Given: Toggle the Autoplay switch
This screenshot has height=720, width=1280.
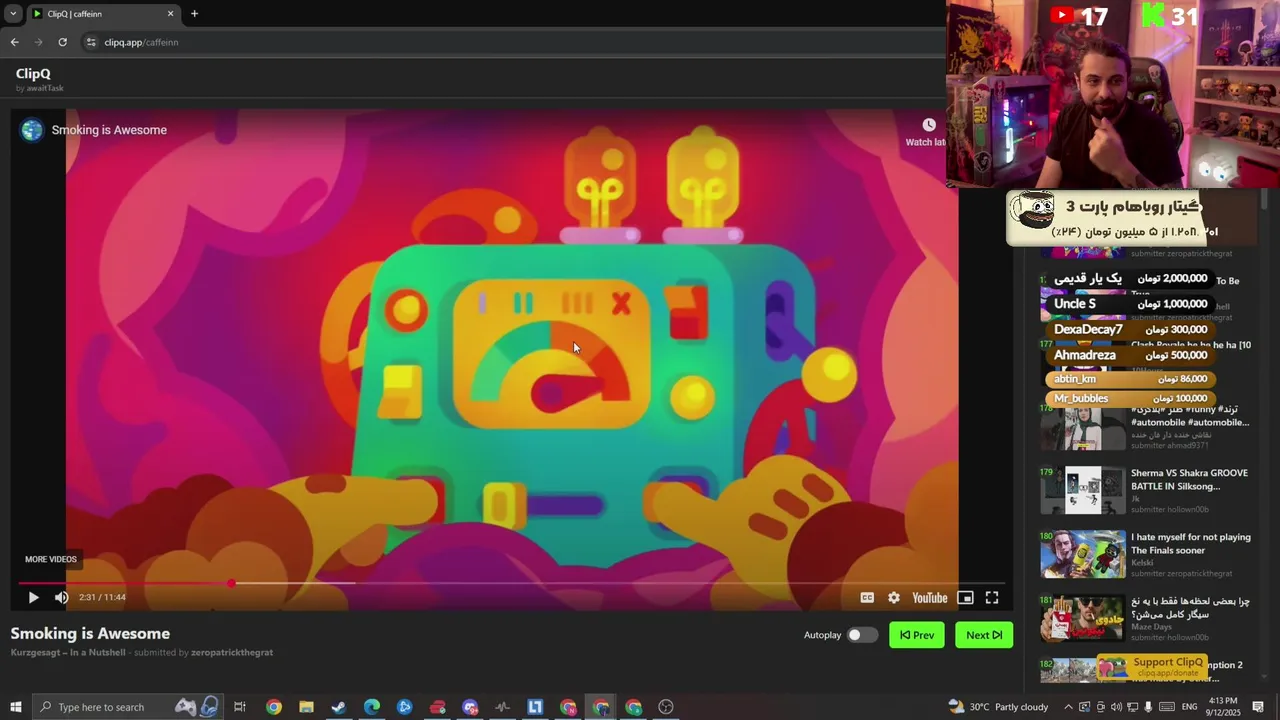Looking at the screenshot, I should pyautogui.click(x=861, y=635).
